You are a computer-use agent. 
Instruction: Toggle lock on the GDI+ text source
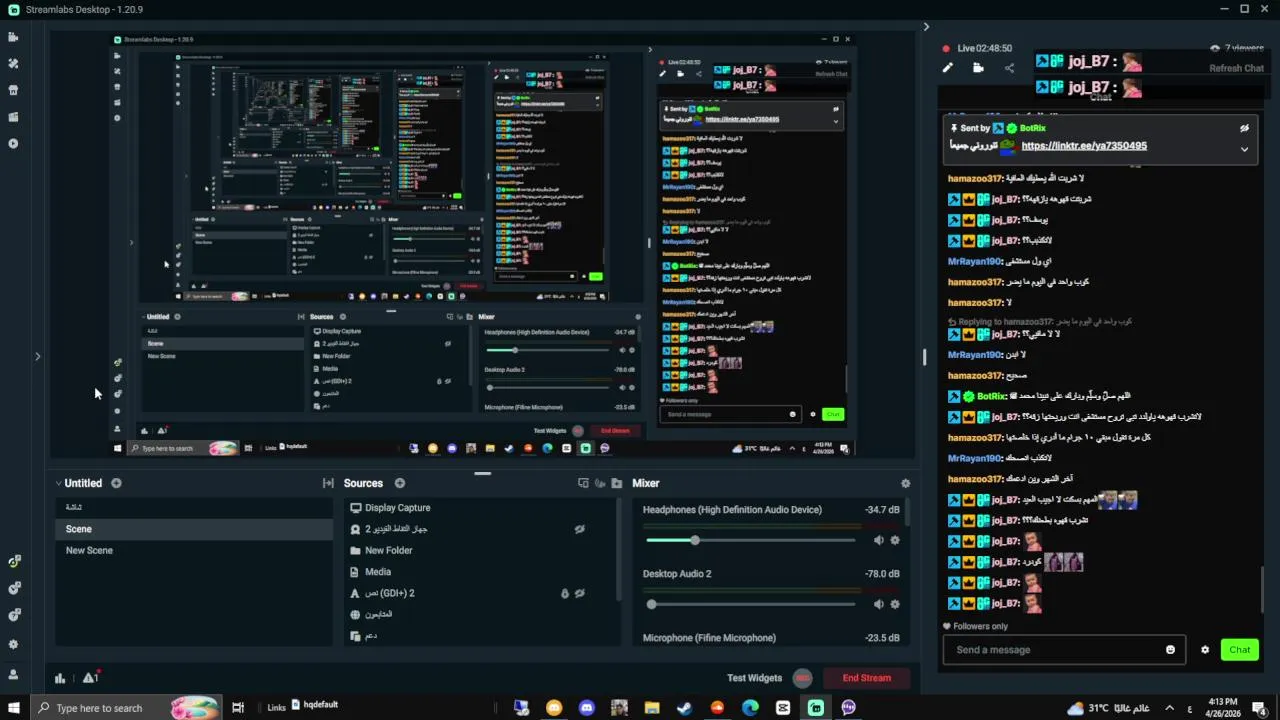(x=564, y=593)
